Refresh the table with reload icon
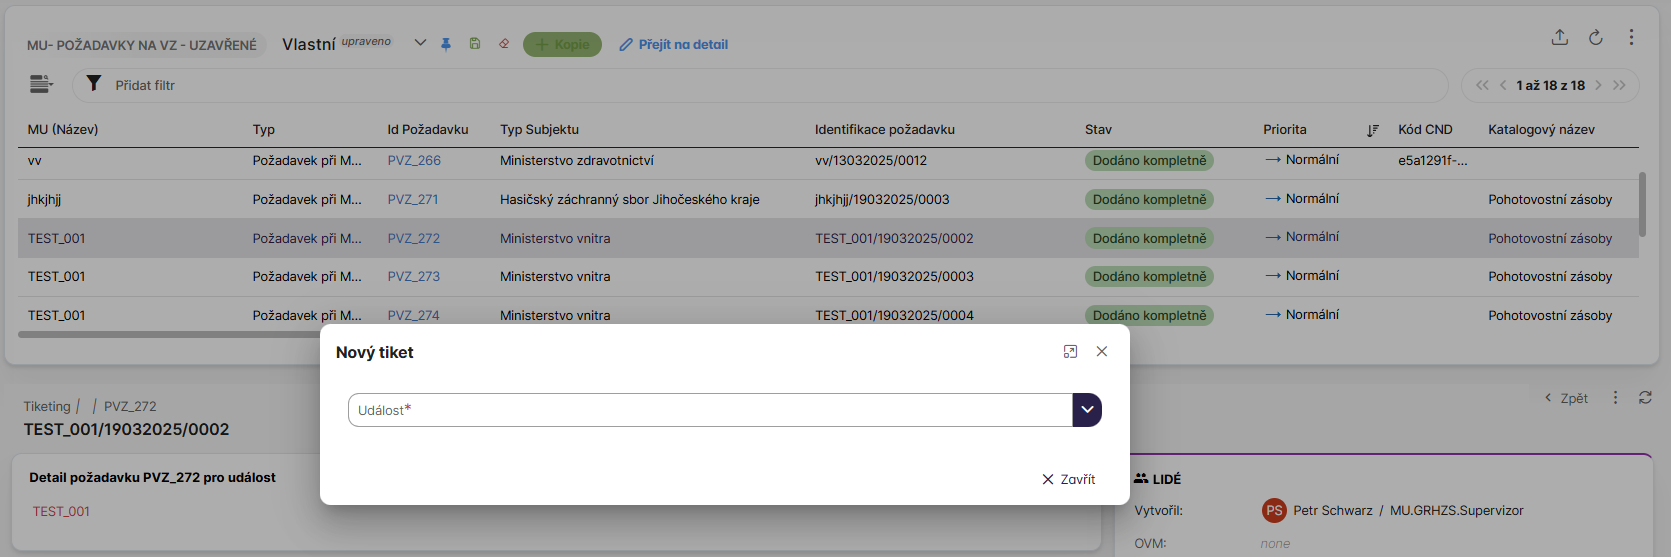This screenshot has width=1671, height=557. click(x=1595, y=37)
